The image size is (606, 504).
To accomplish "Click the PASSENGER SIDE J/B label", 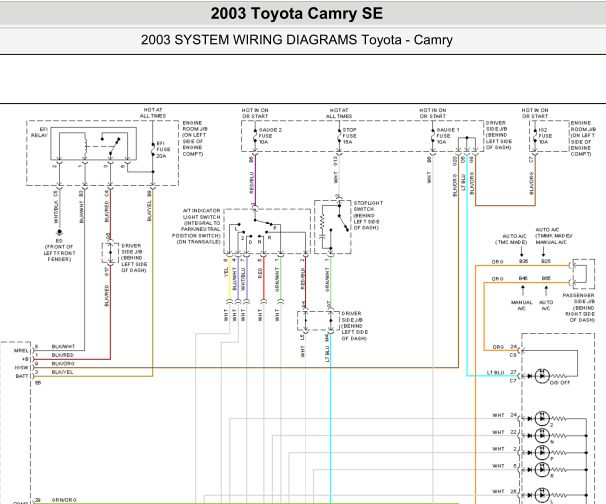I will [579, 308].
